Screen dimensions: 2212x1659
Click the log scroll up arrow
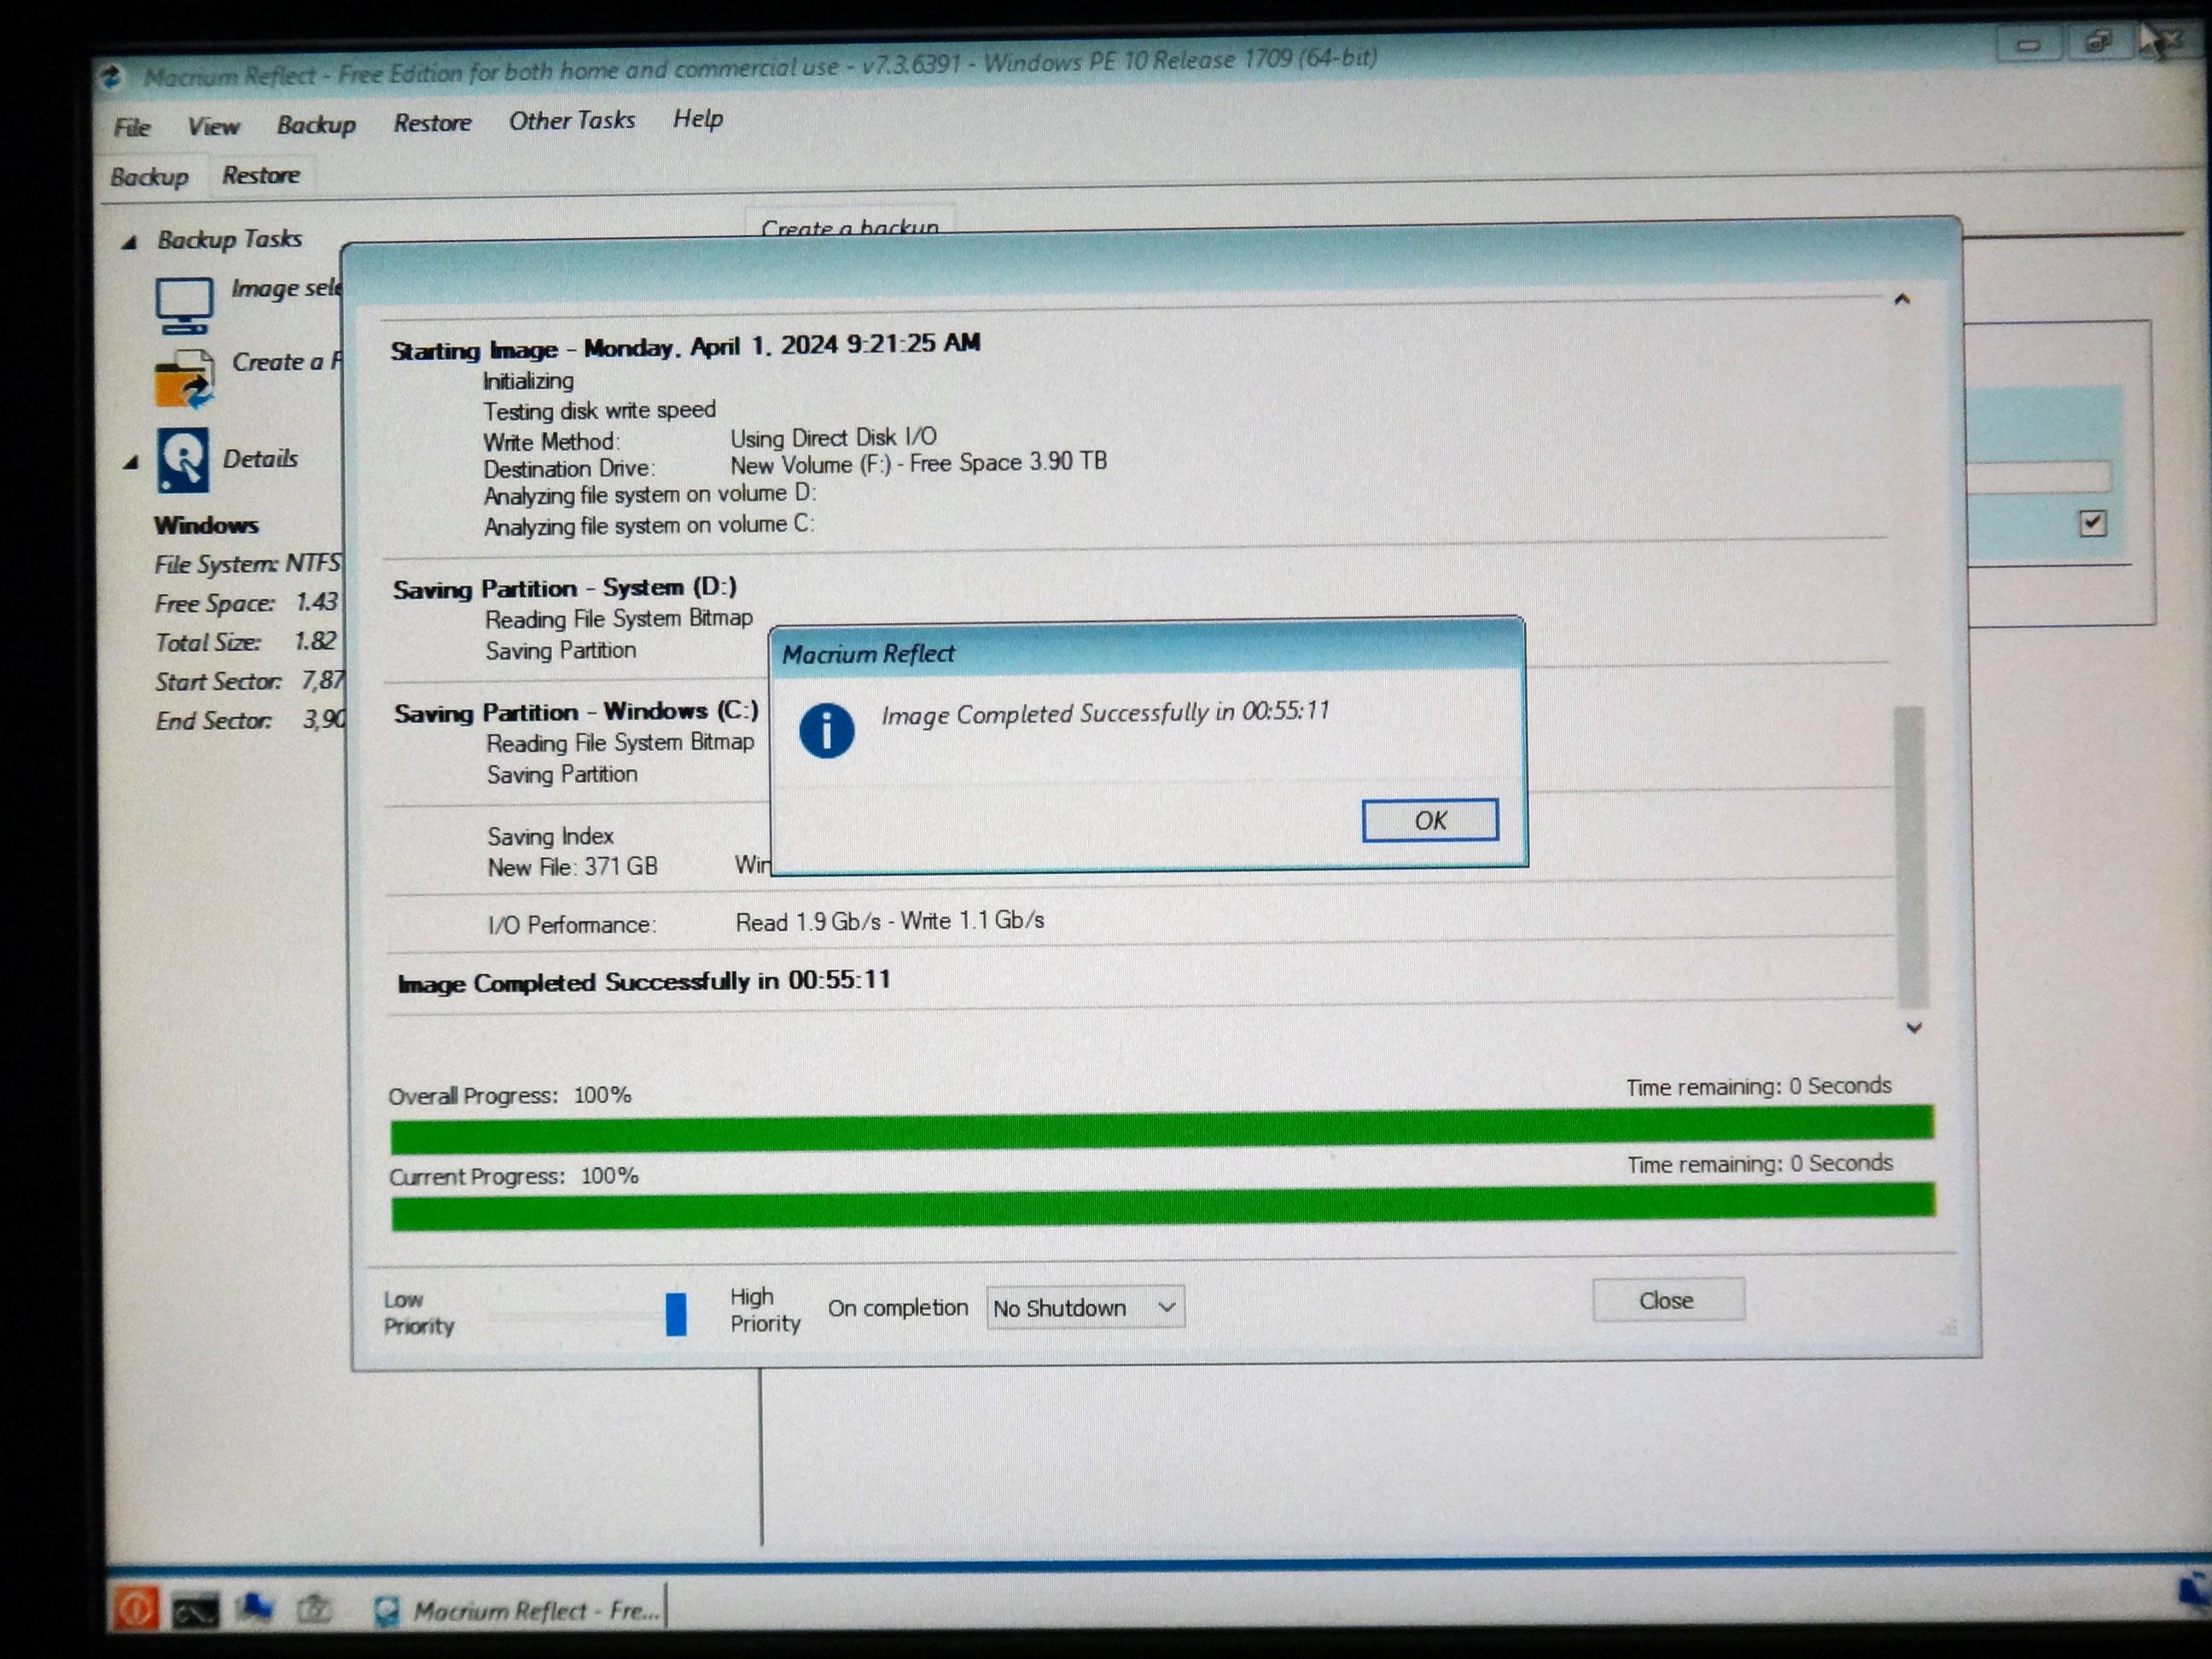point(1902,299)
